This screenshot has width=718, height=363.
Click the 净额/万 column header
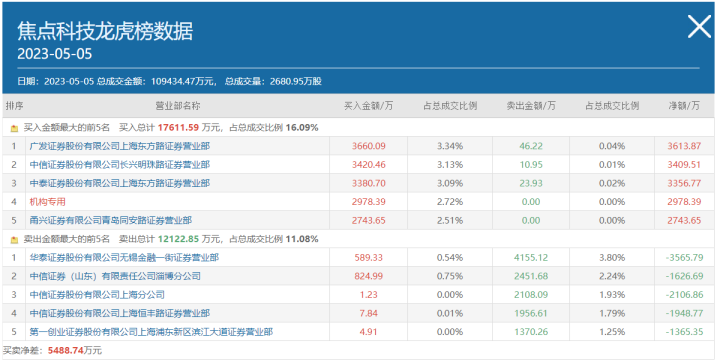(684, 106)
